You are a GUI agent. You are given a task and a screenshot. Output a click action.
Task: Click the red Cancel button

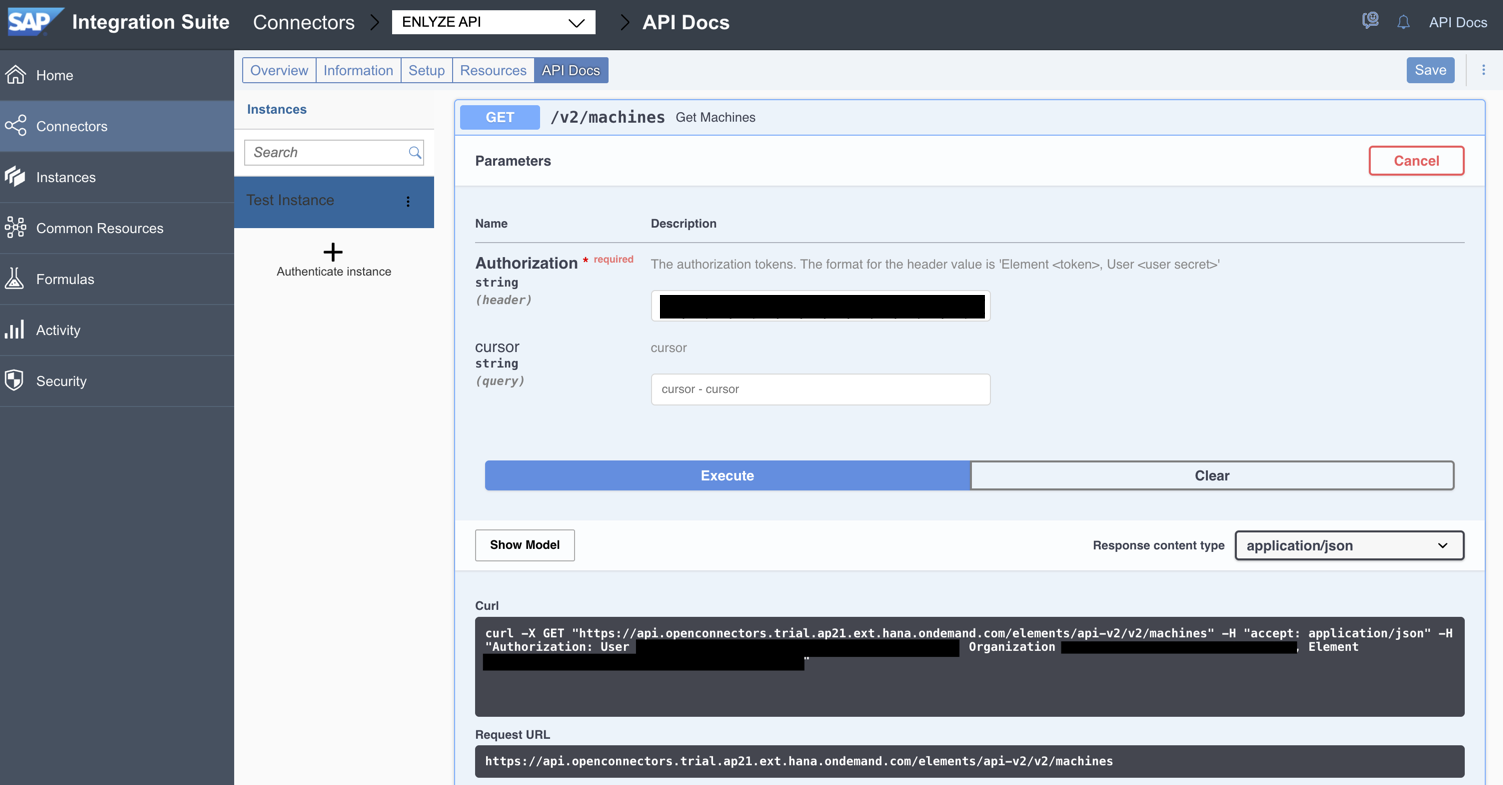[1415, 161]
